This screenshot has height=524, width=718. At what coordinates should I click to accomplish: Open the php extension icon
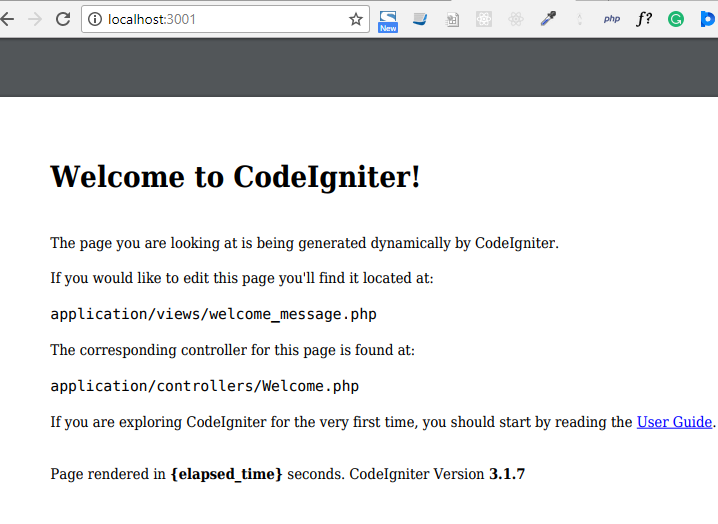[x=612, y=19]
